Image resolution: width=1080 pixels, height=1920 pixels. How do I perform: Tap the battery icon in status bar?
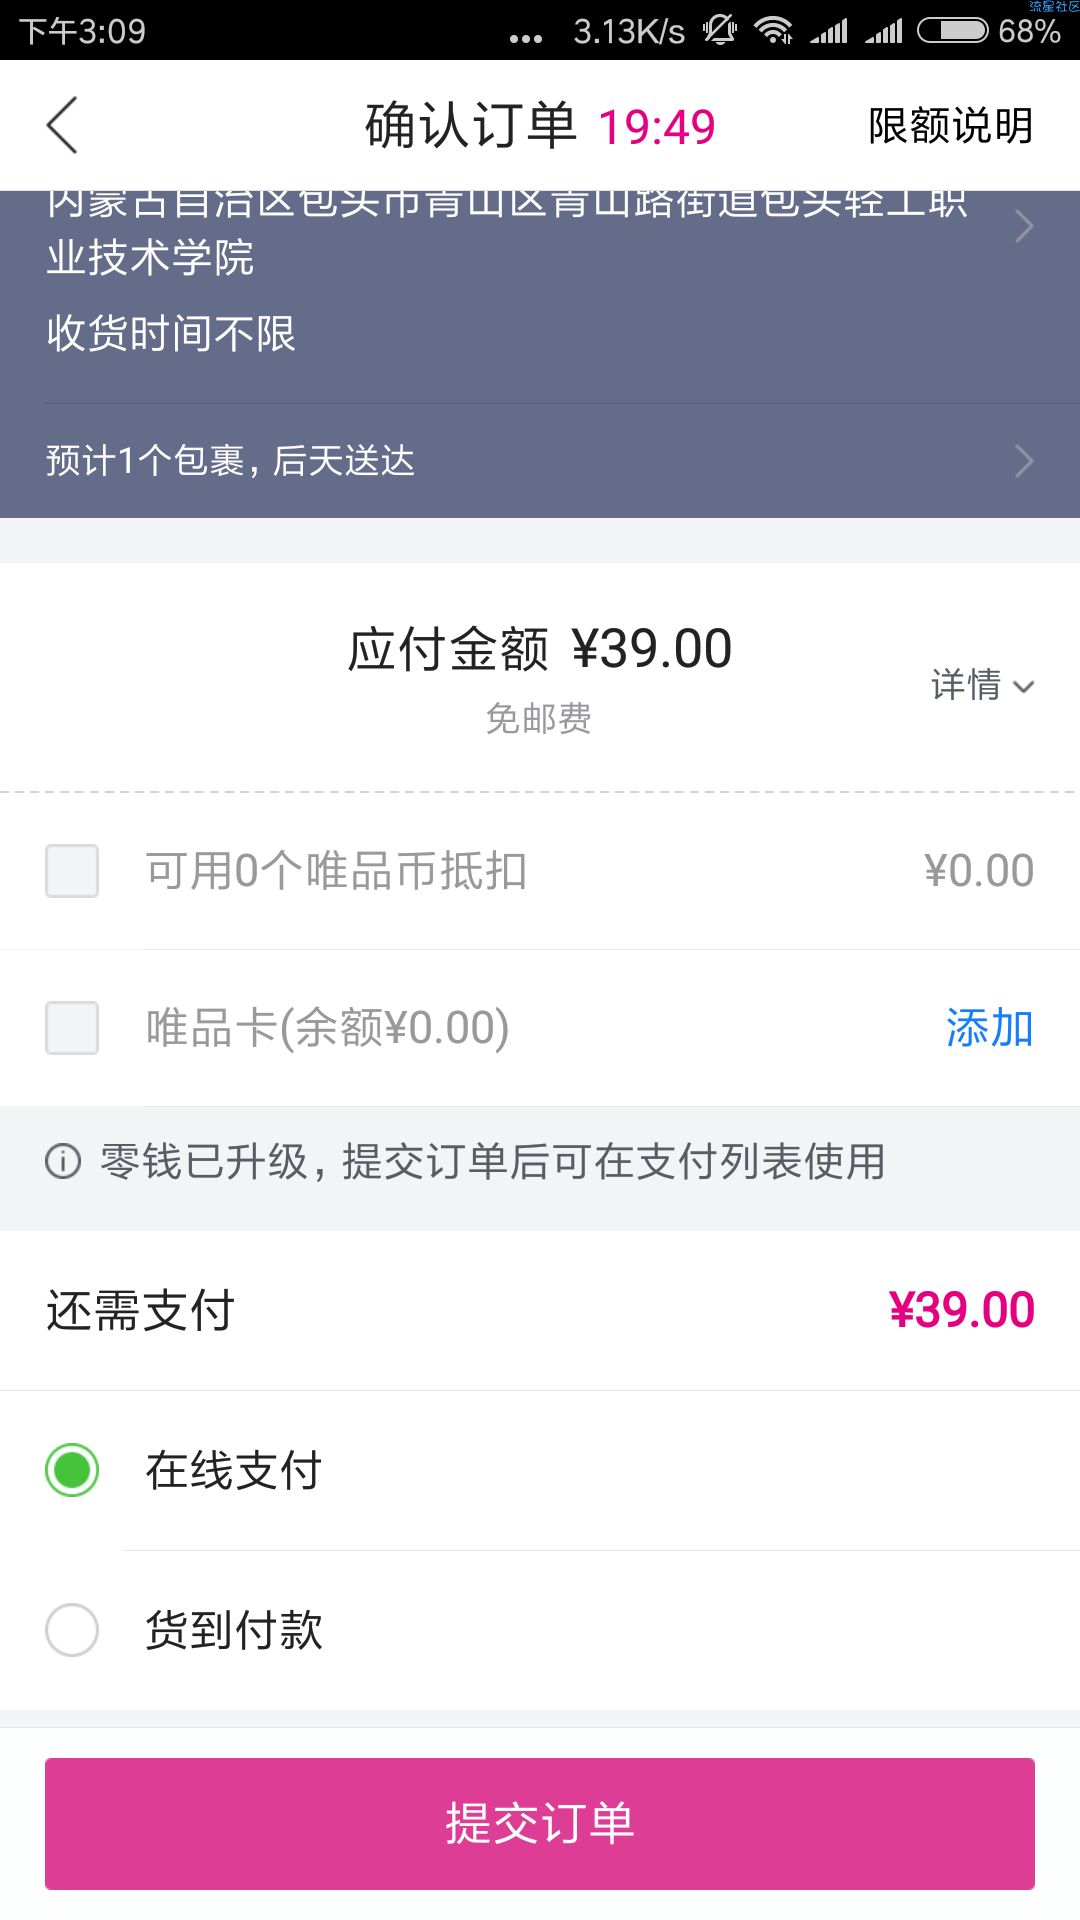click(953, 31)
